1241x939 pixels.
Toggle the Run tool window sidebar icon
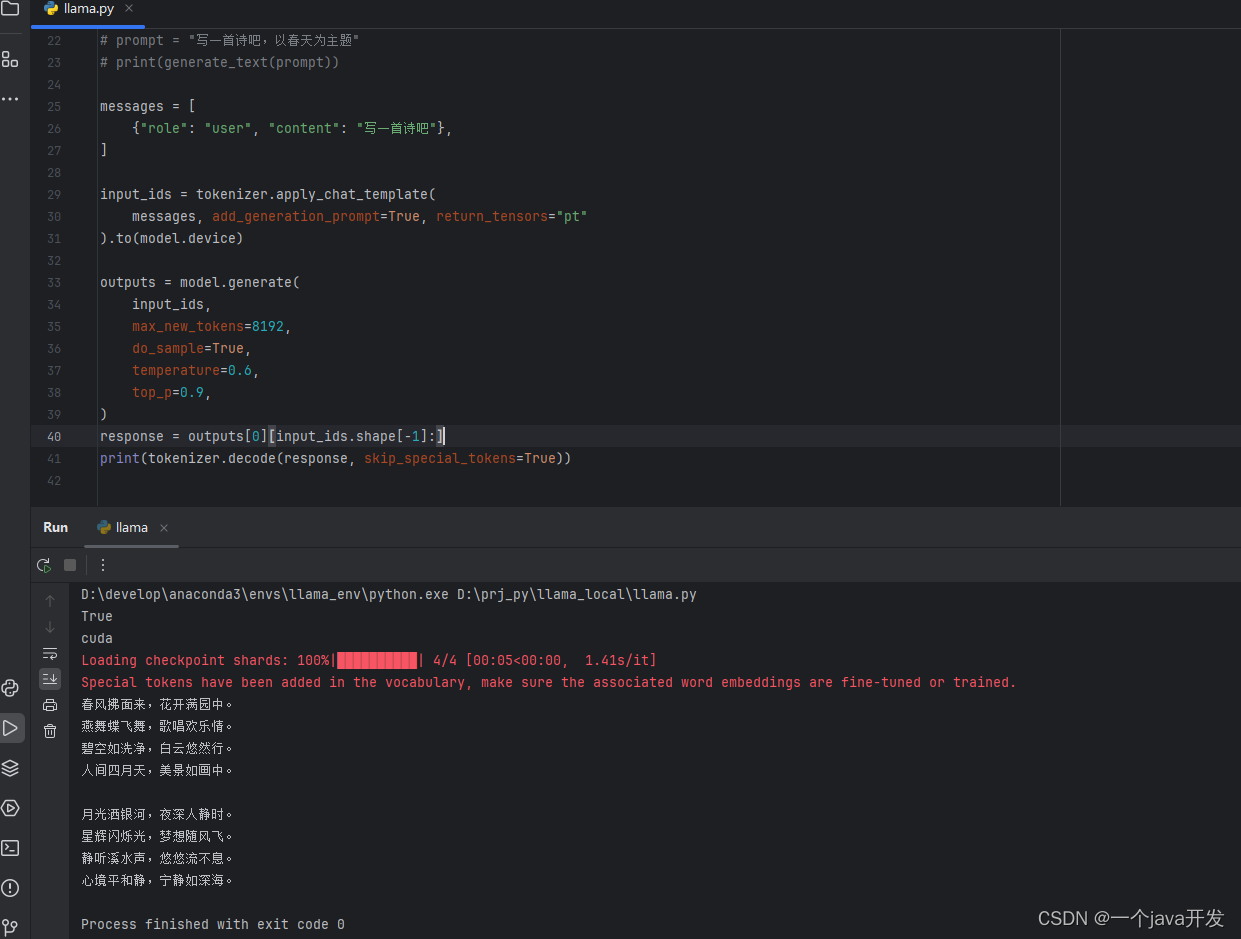pyautogui.click(x=10, y=728)
